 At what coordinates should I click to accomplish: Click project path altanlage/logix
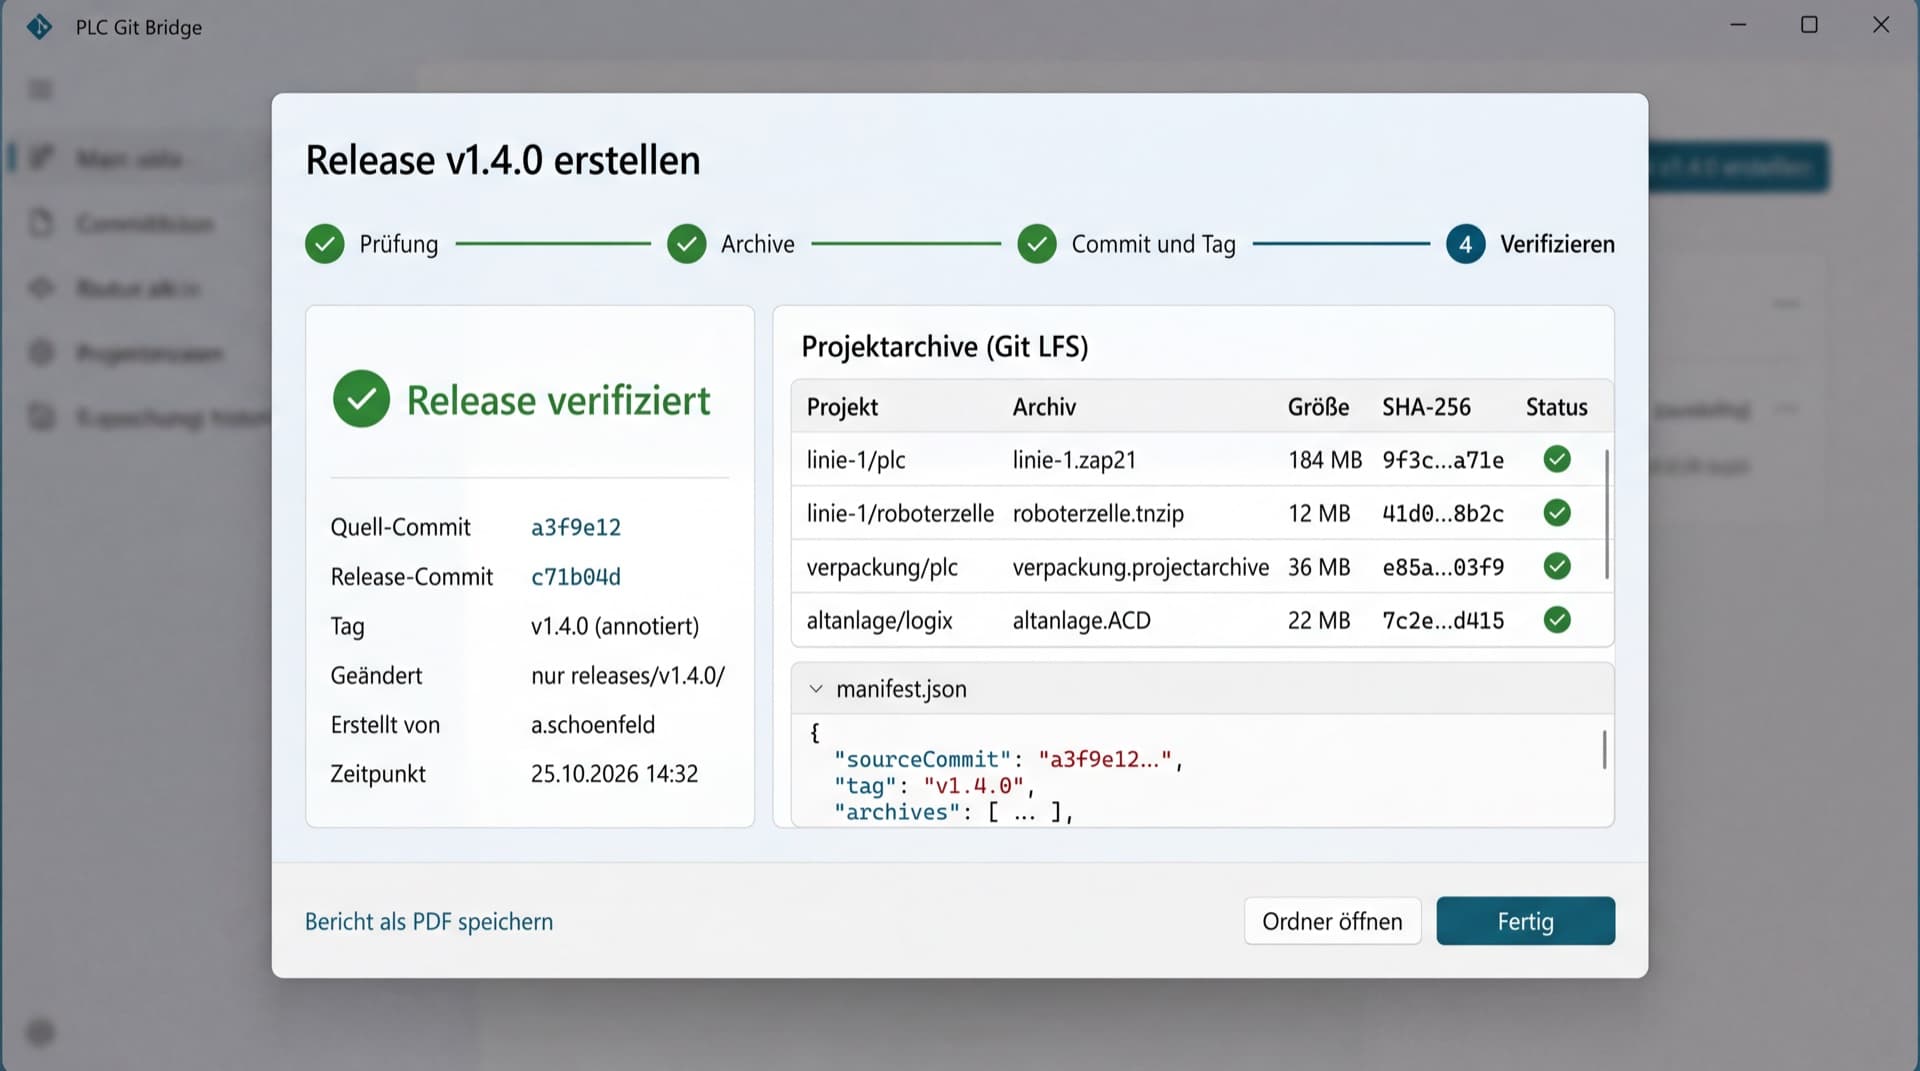879,621
